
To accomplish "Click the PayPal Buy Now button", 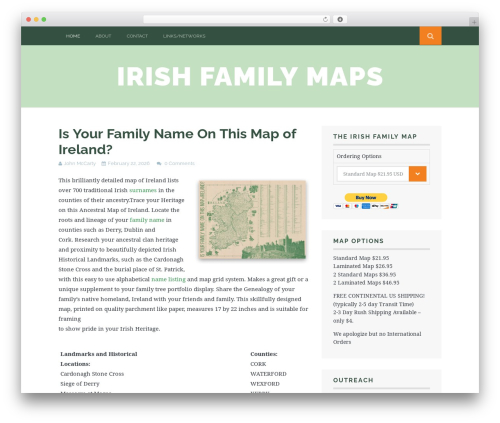I will coord(366,197).
